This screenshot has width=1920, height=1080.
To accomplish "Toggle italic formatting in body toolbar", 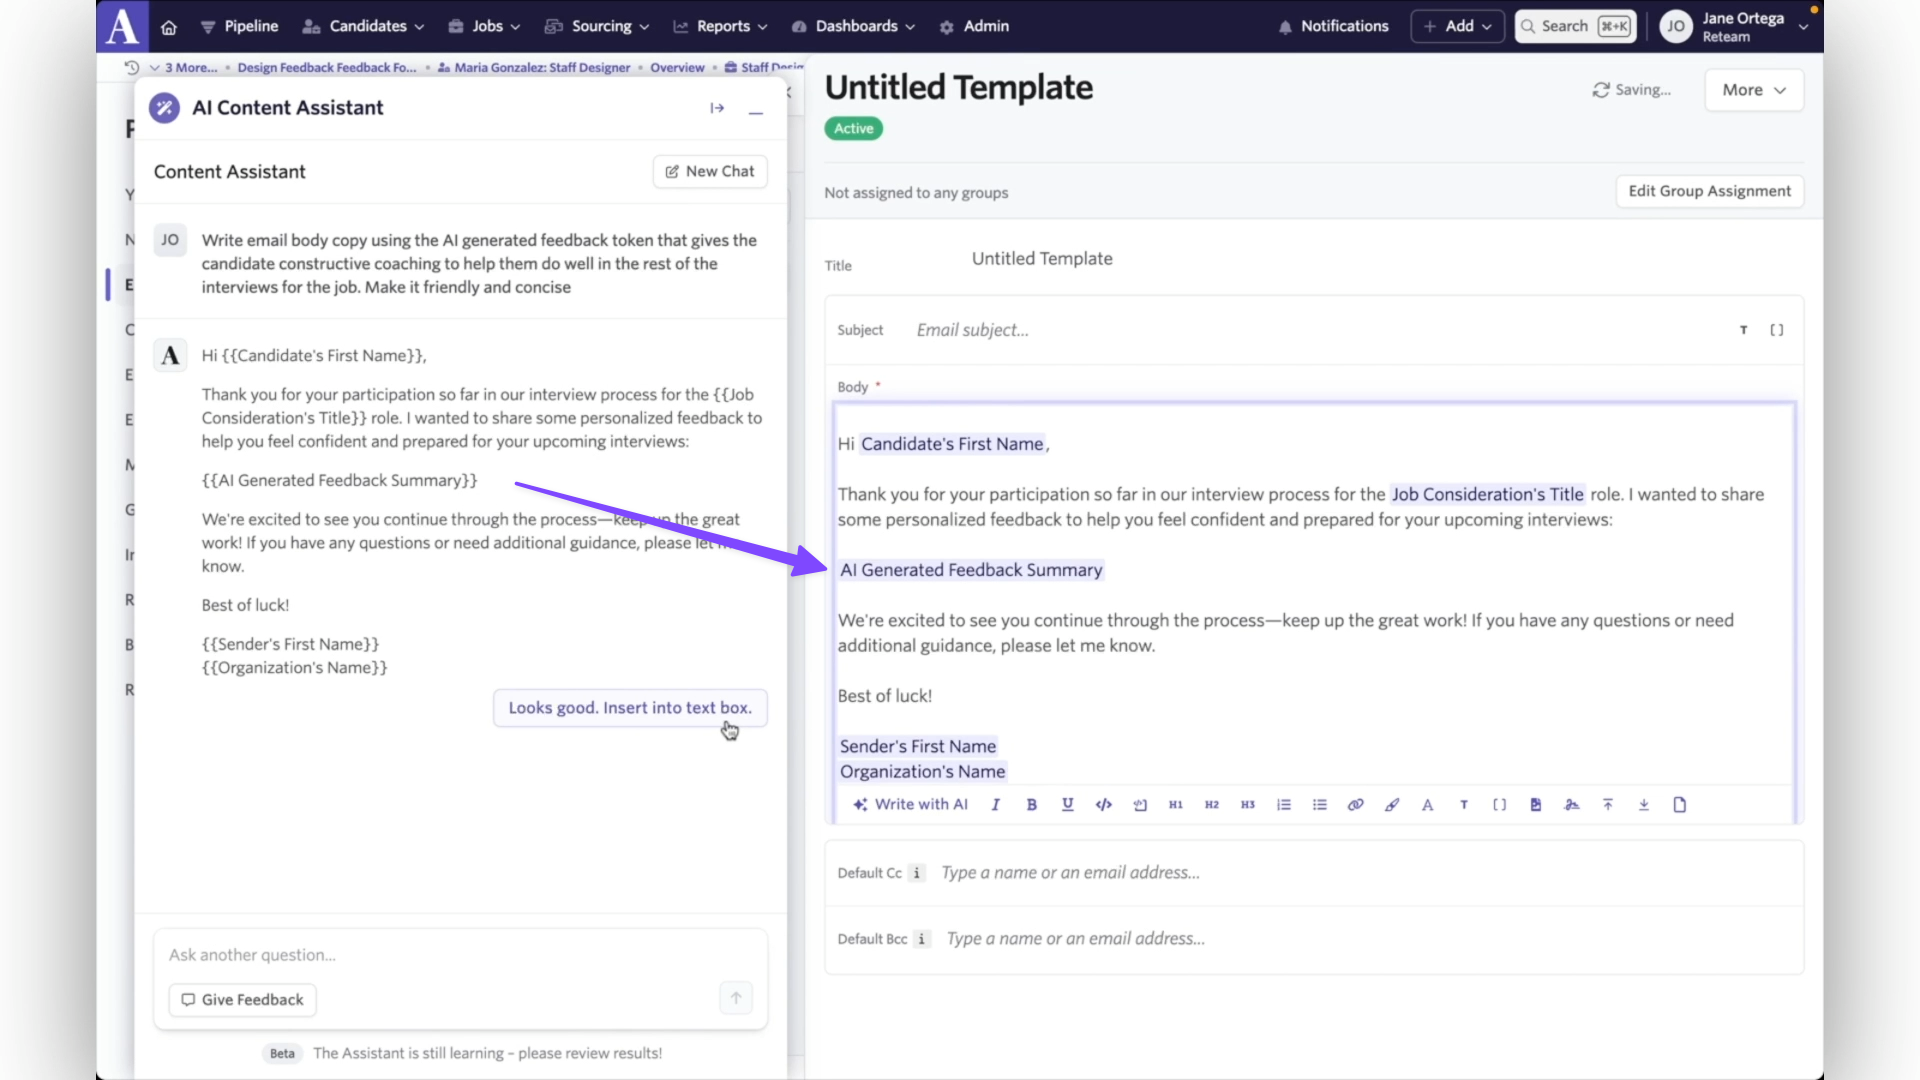I will [x=996, y=804].
